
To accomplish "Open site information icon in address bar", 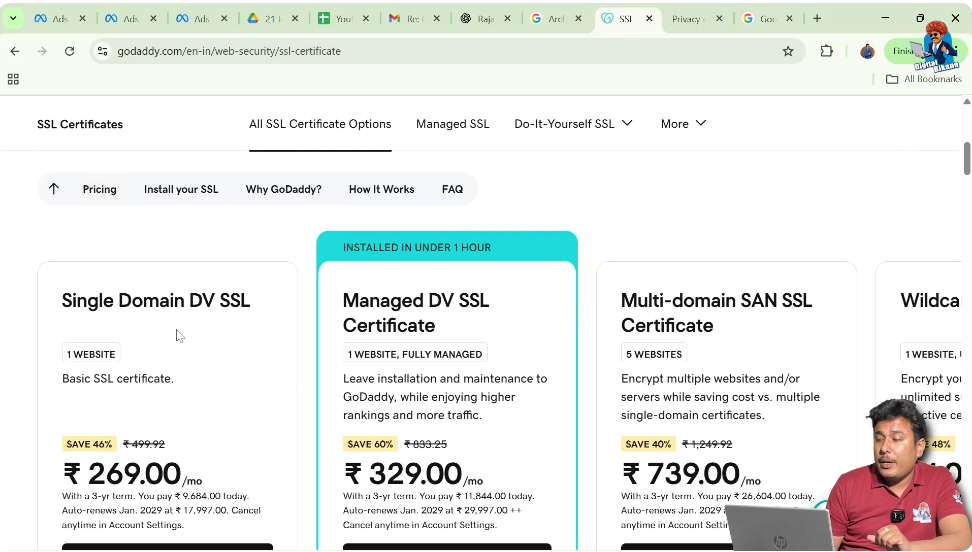I will (x=103, y=51).
